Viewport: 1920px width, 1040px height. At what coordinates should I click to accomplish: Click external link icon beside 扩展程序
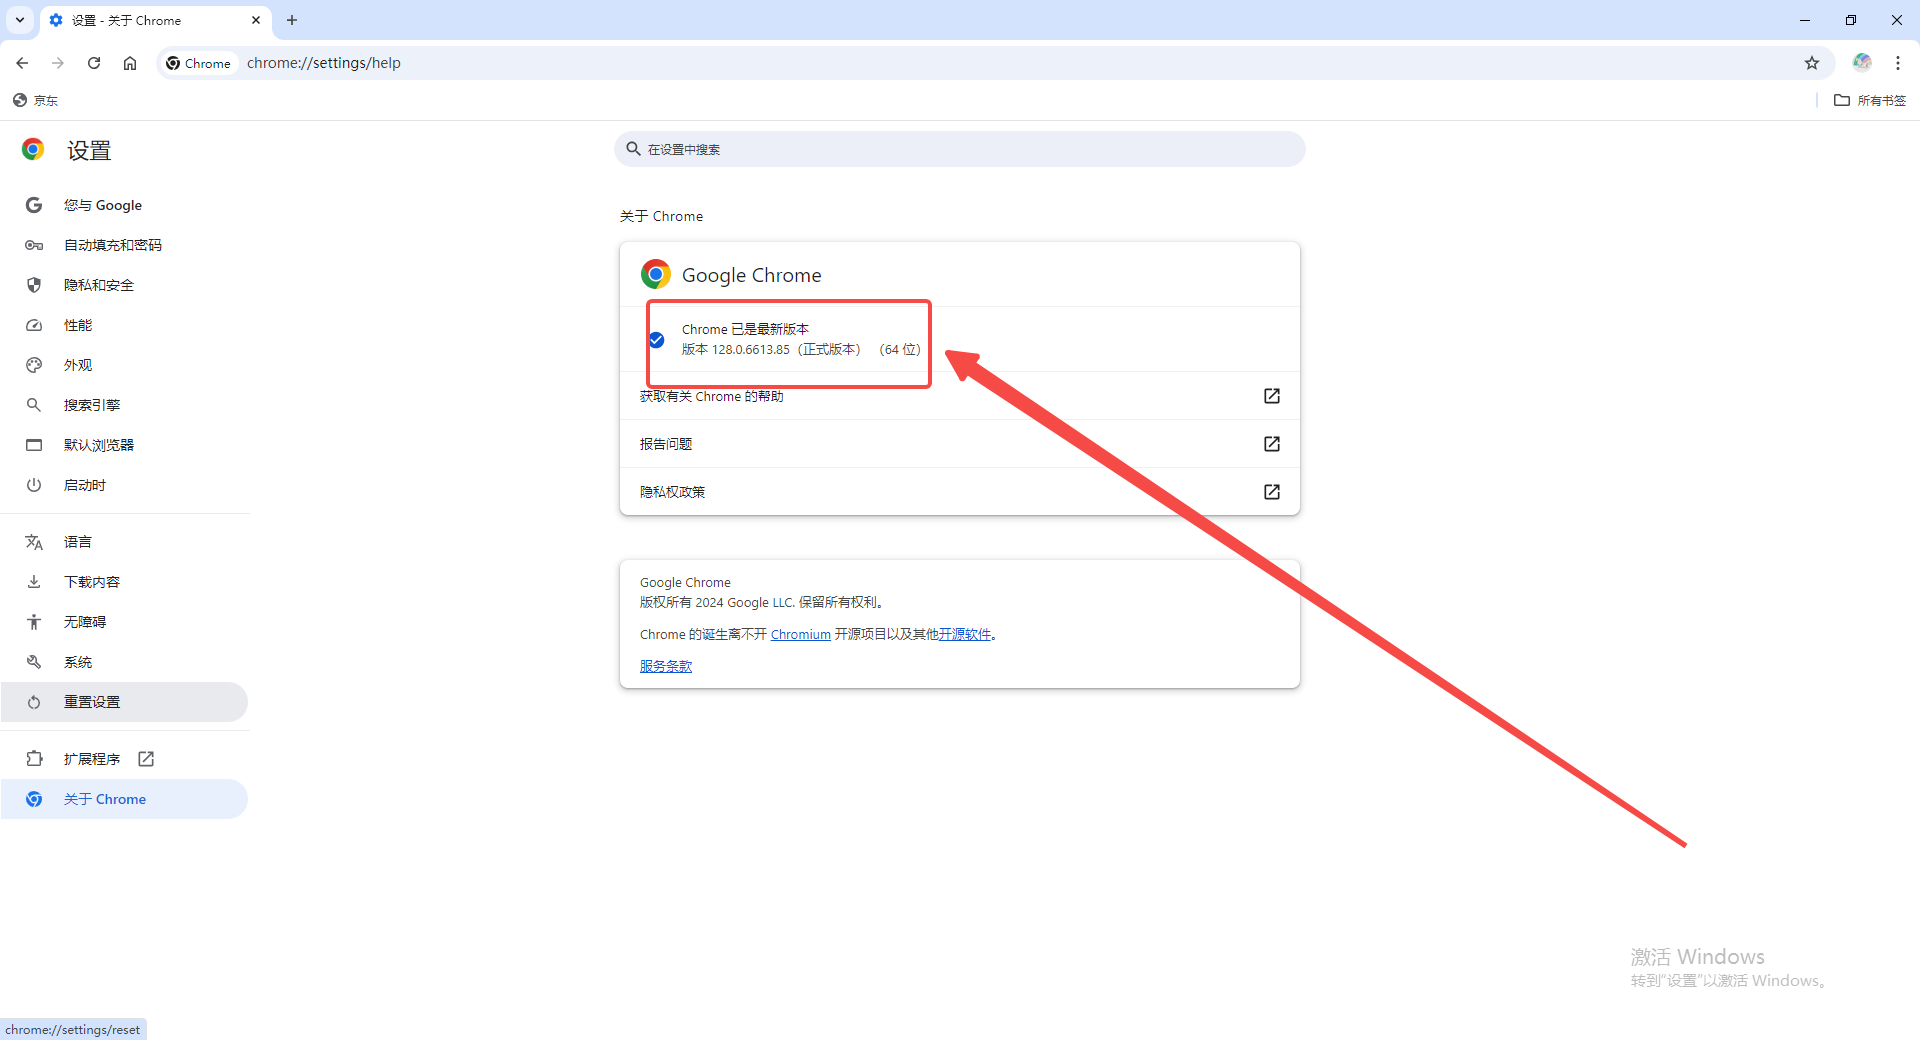click(x=146, y=759)
